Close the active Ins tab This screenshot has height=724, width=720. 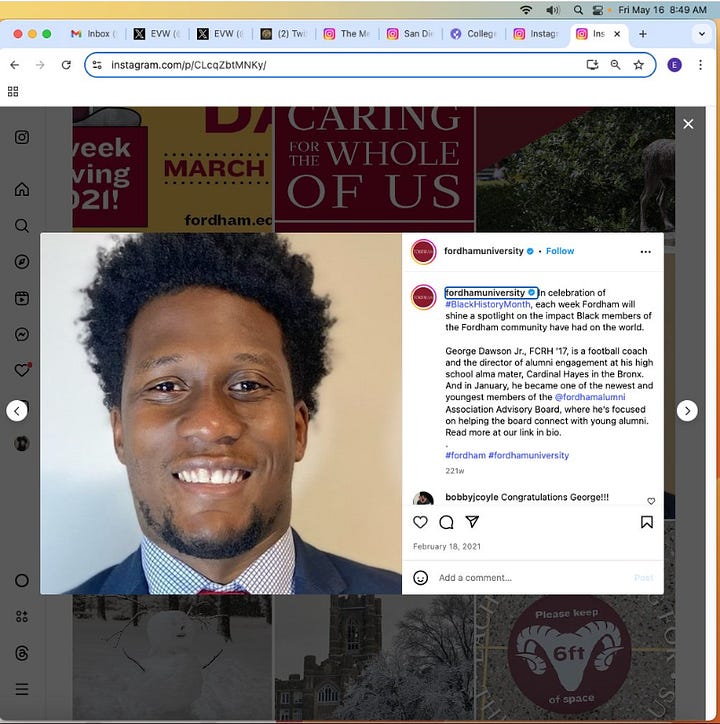point(617,34)
